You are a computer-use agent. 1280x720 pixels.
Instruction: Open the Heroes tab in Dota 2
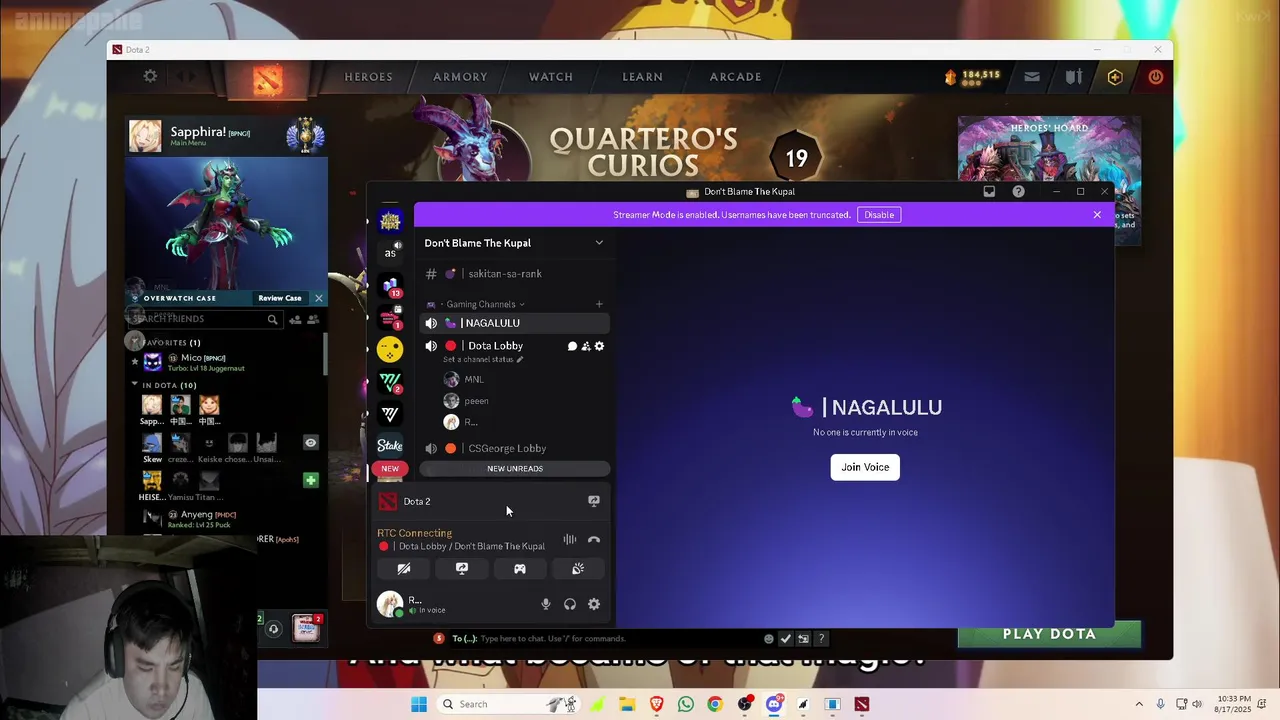[368, 77]
